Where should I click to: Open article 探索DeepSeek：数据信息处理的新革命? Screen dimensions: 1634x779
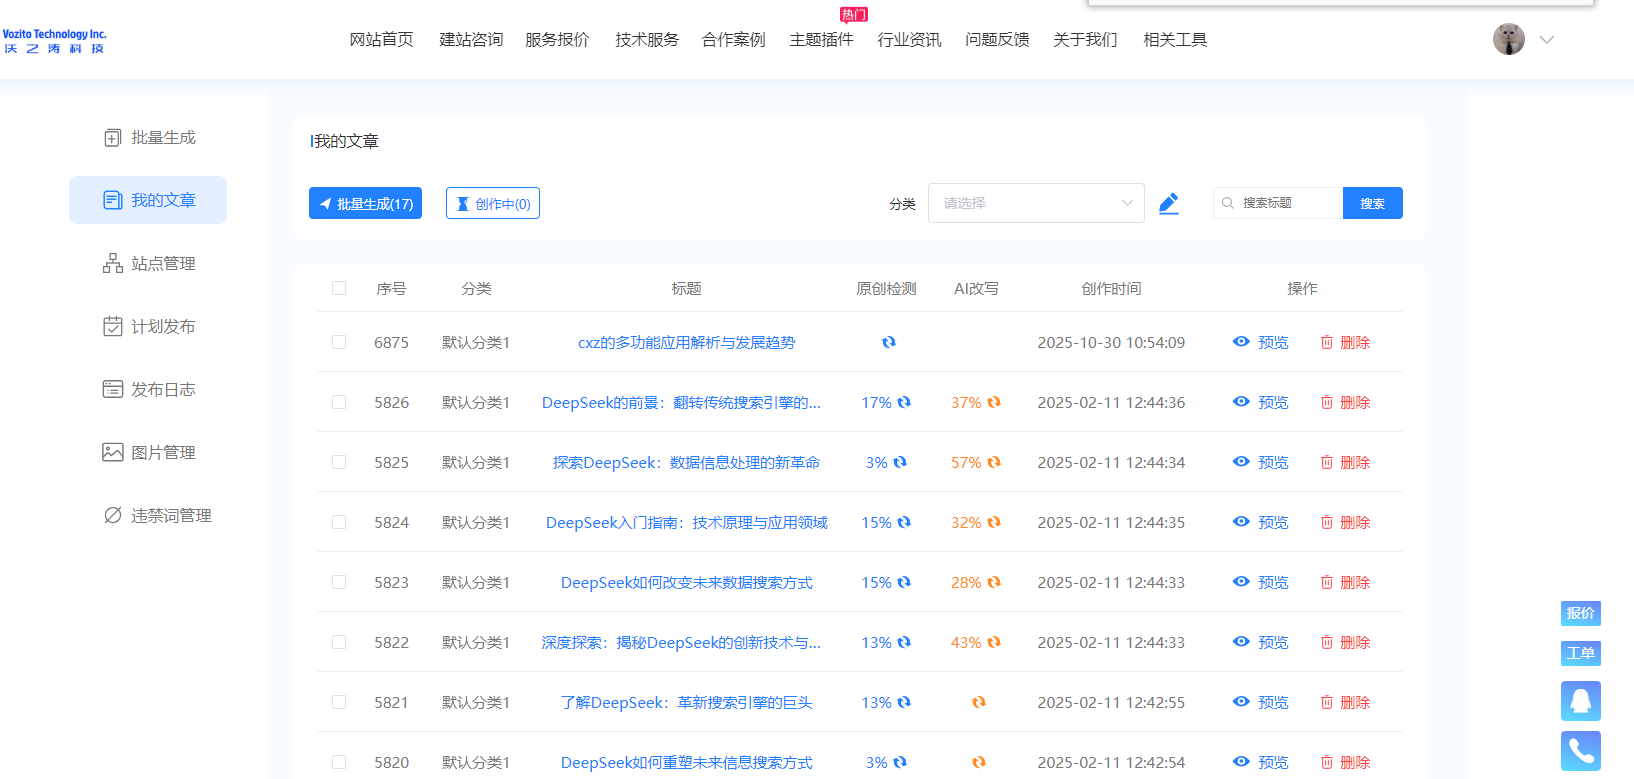[x=686, y=462]
